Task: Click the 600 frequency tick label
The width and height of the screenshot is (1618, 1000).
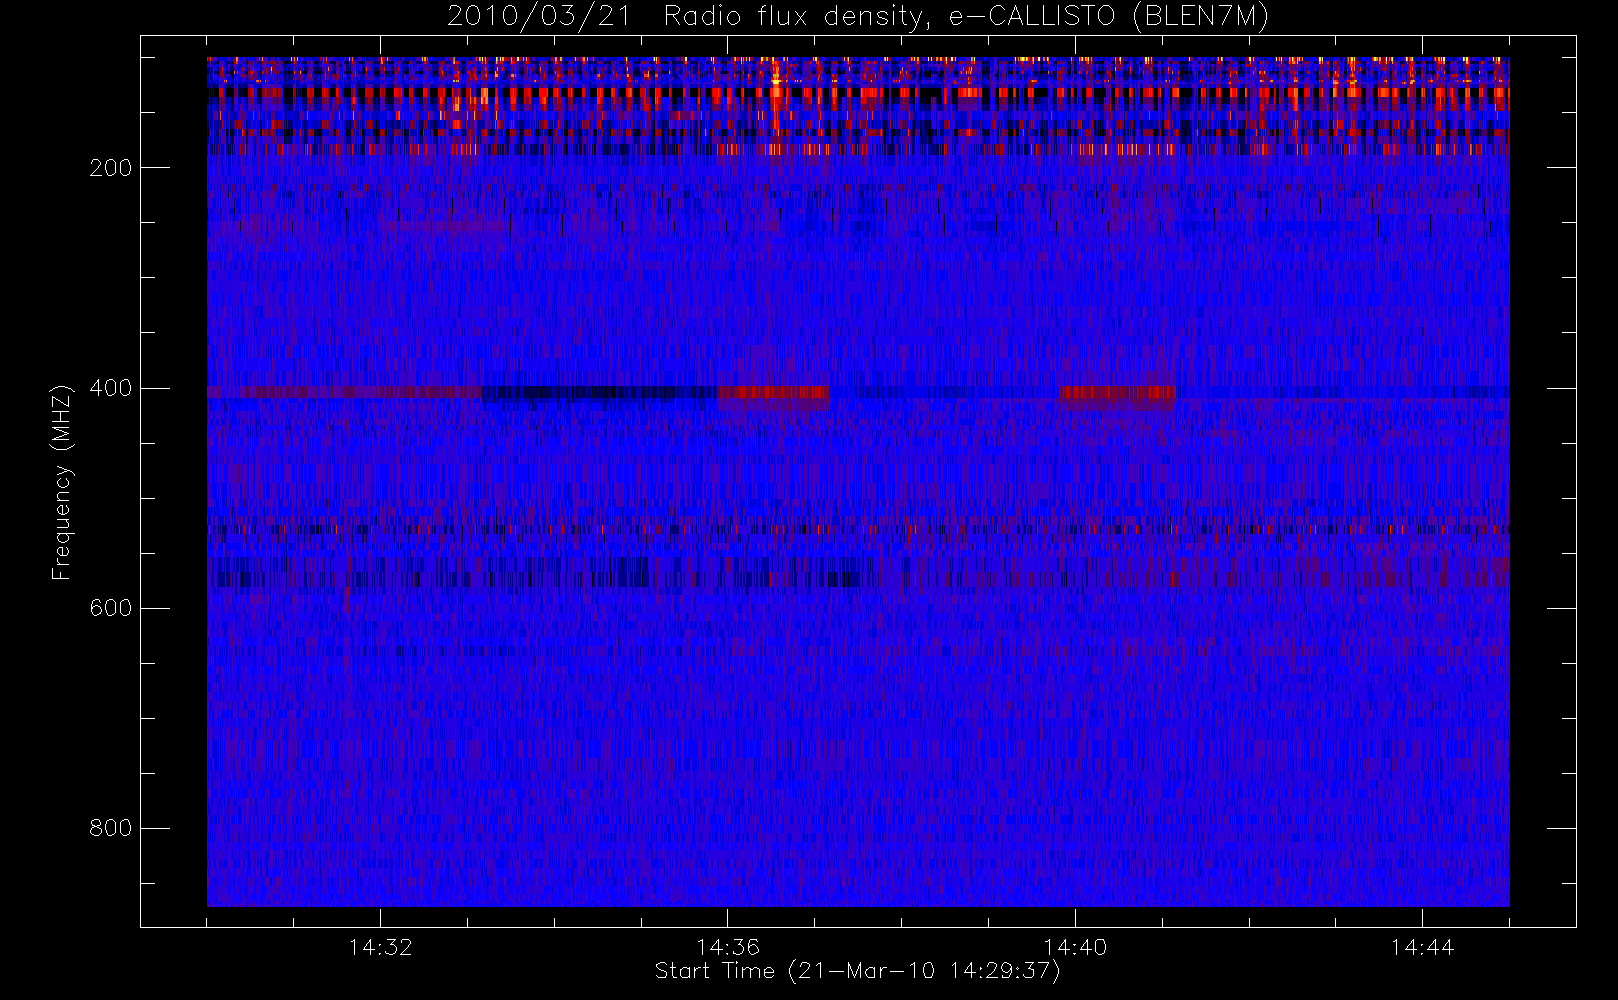Action: pos(111,608)
